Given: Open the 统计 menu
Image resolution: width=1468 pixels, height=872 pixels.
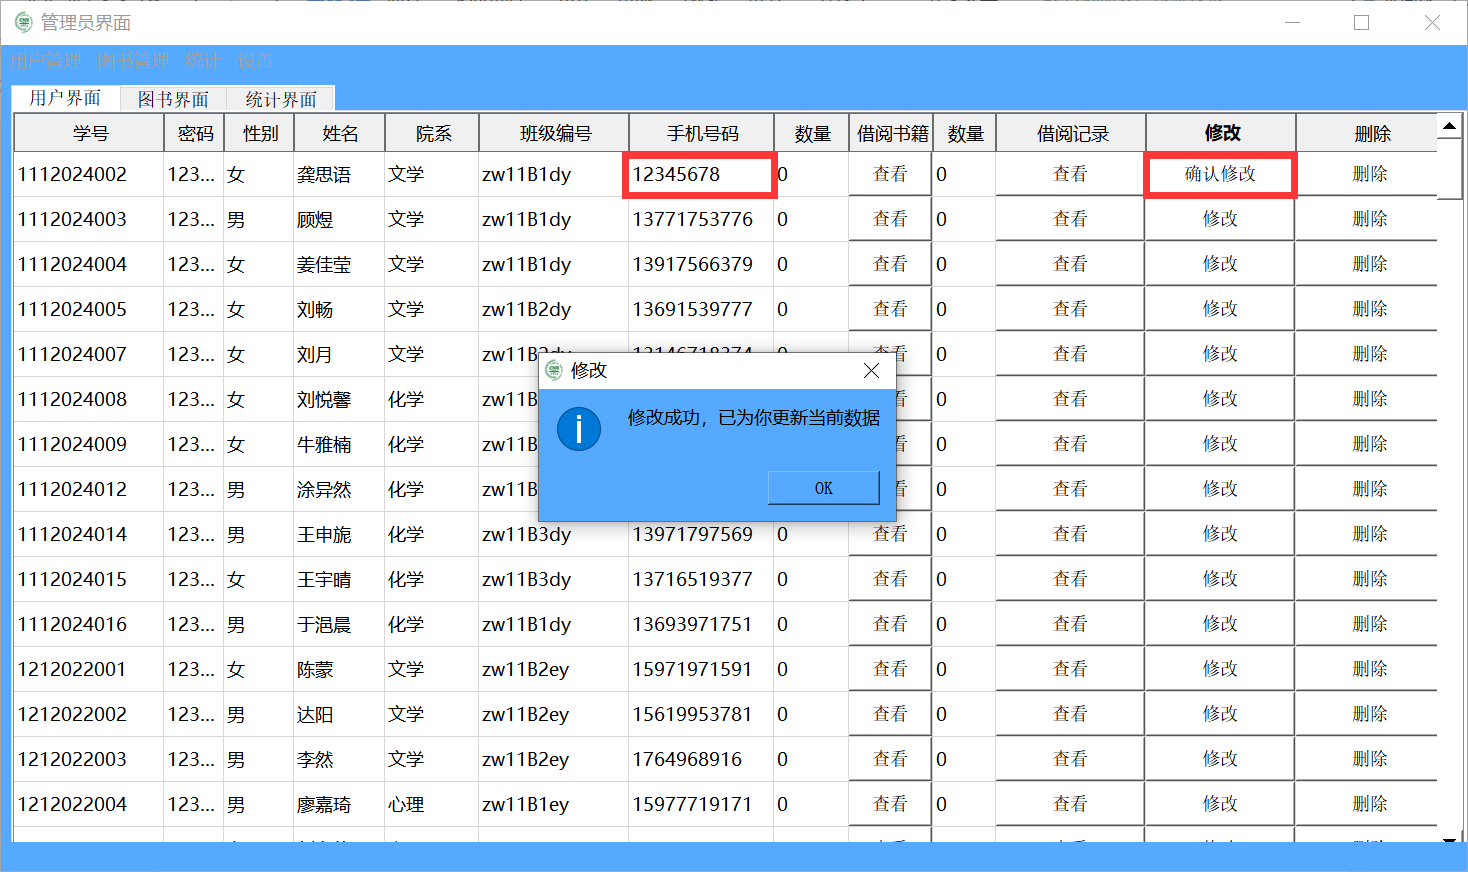Looking at the screenshot, I should (203, 61).
